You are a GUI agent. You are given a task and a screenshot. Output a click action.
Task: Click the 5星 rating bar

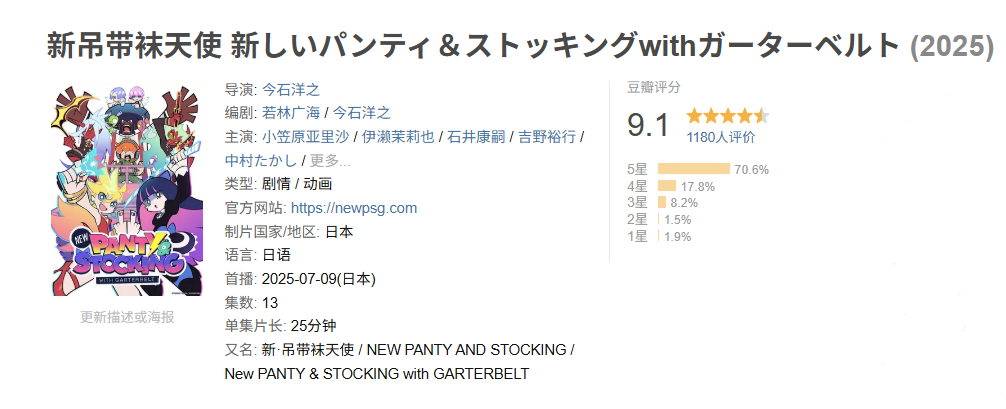(693, 169)
